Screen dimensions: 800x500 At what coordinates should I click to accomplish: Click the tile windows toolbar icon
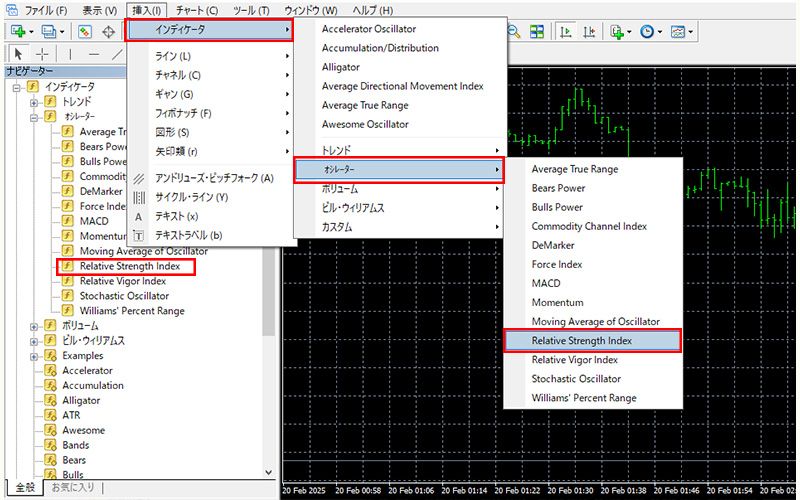click(537, 31)
